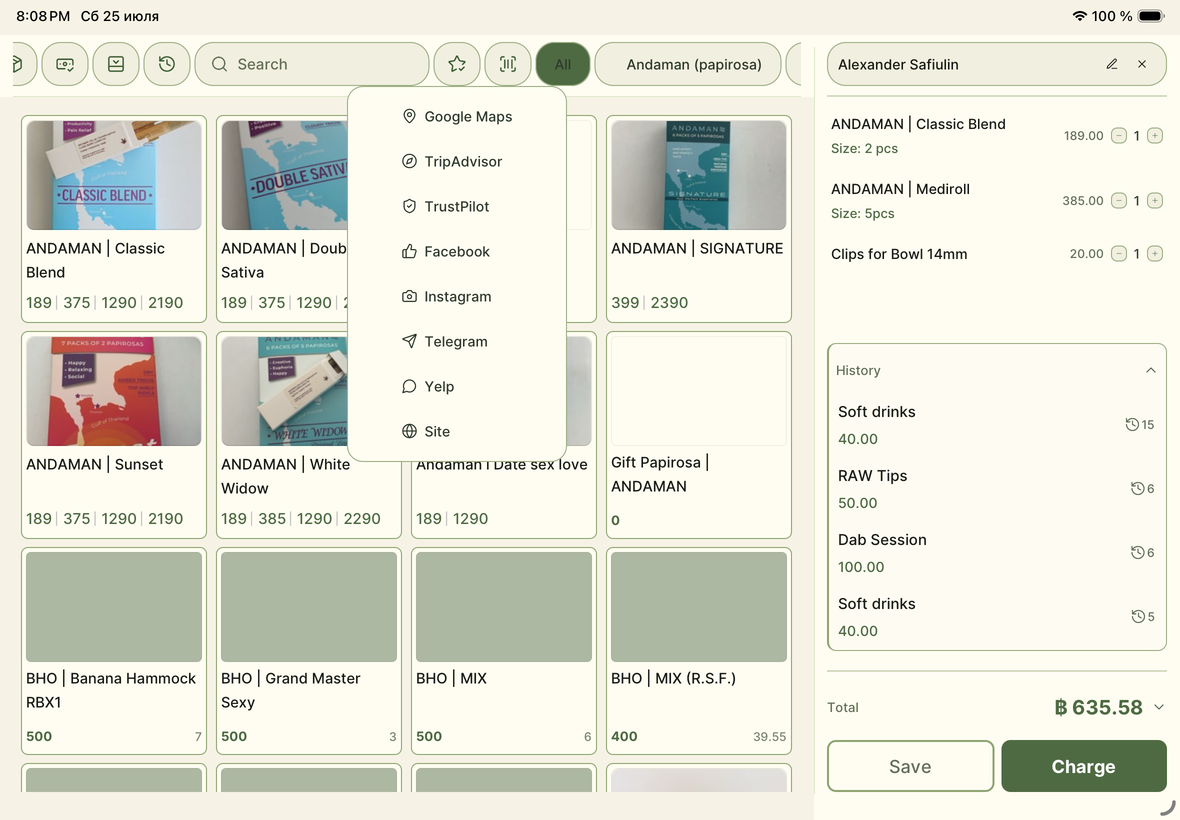Open the cash payment check icon

click(65, 65)
